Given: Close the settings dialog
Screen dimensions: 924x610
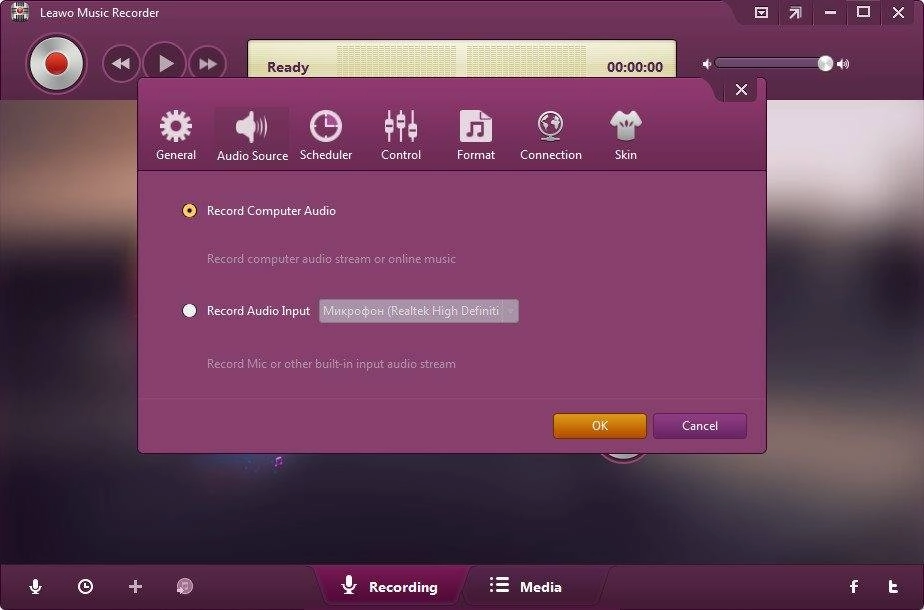Looking at the screenshot, I should (x=741, y=90).
